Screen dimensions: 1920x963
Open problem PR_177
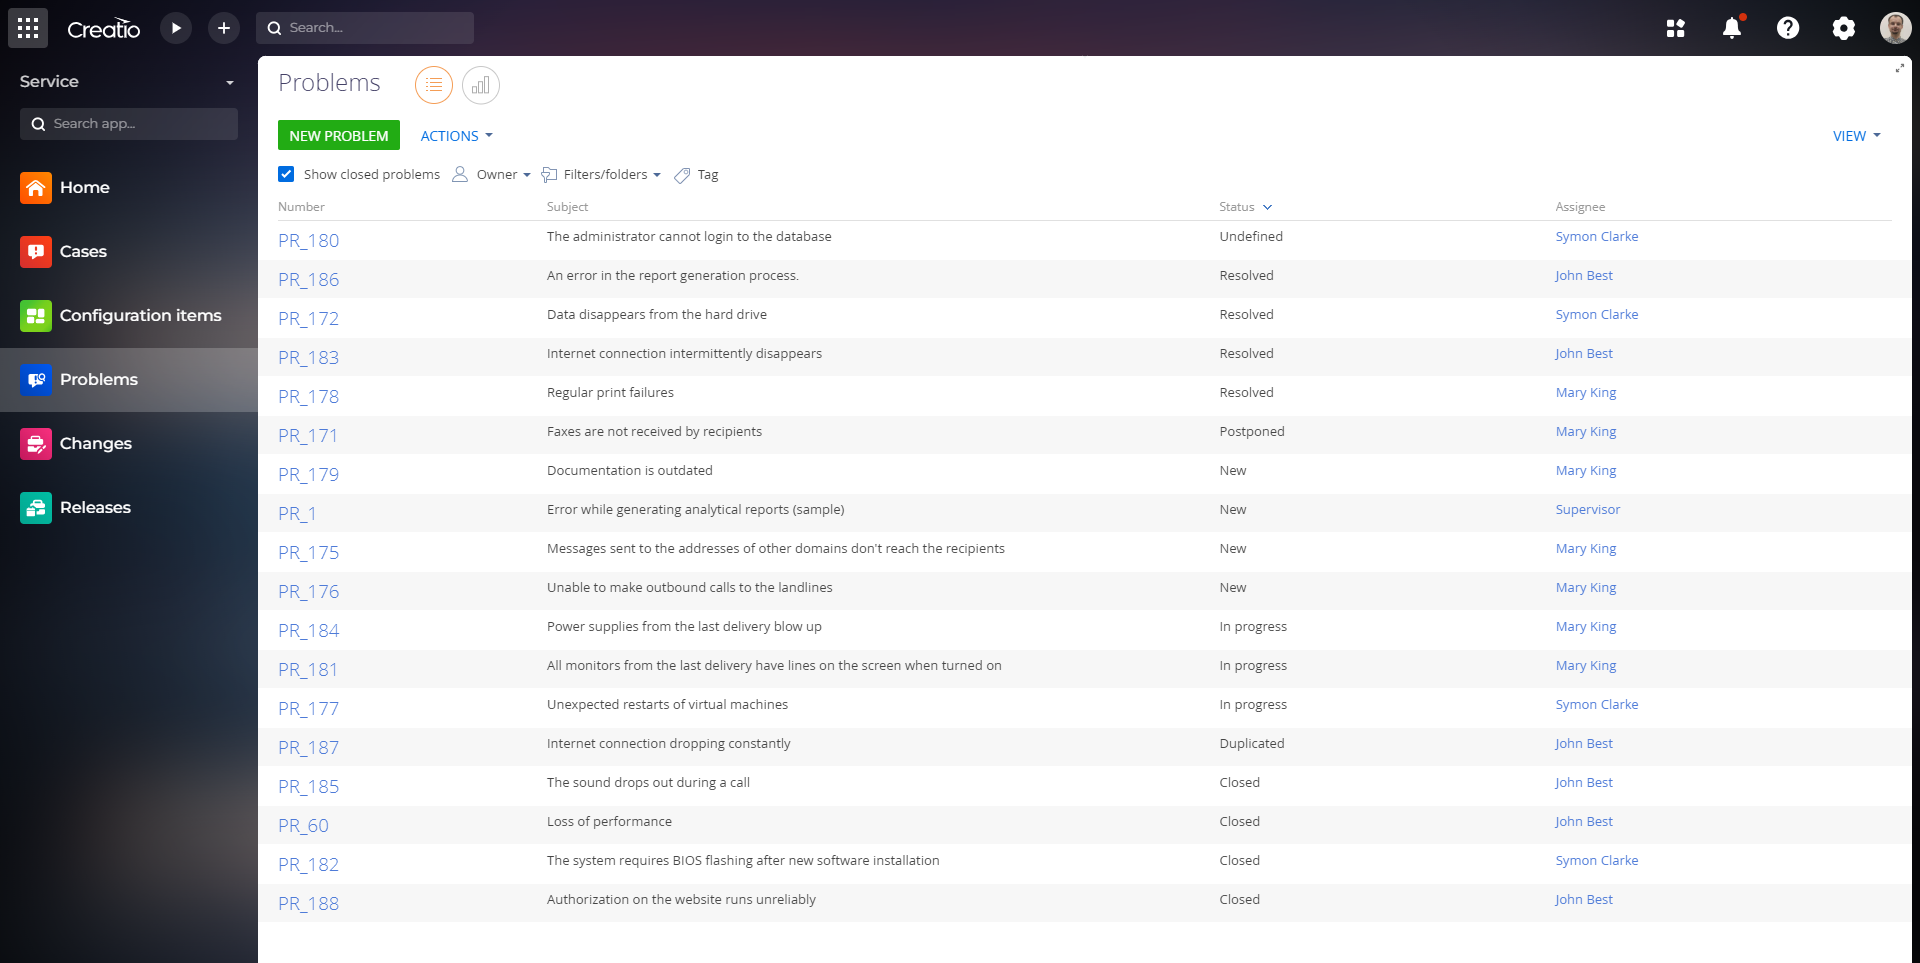(x=309, y=709)
